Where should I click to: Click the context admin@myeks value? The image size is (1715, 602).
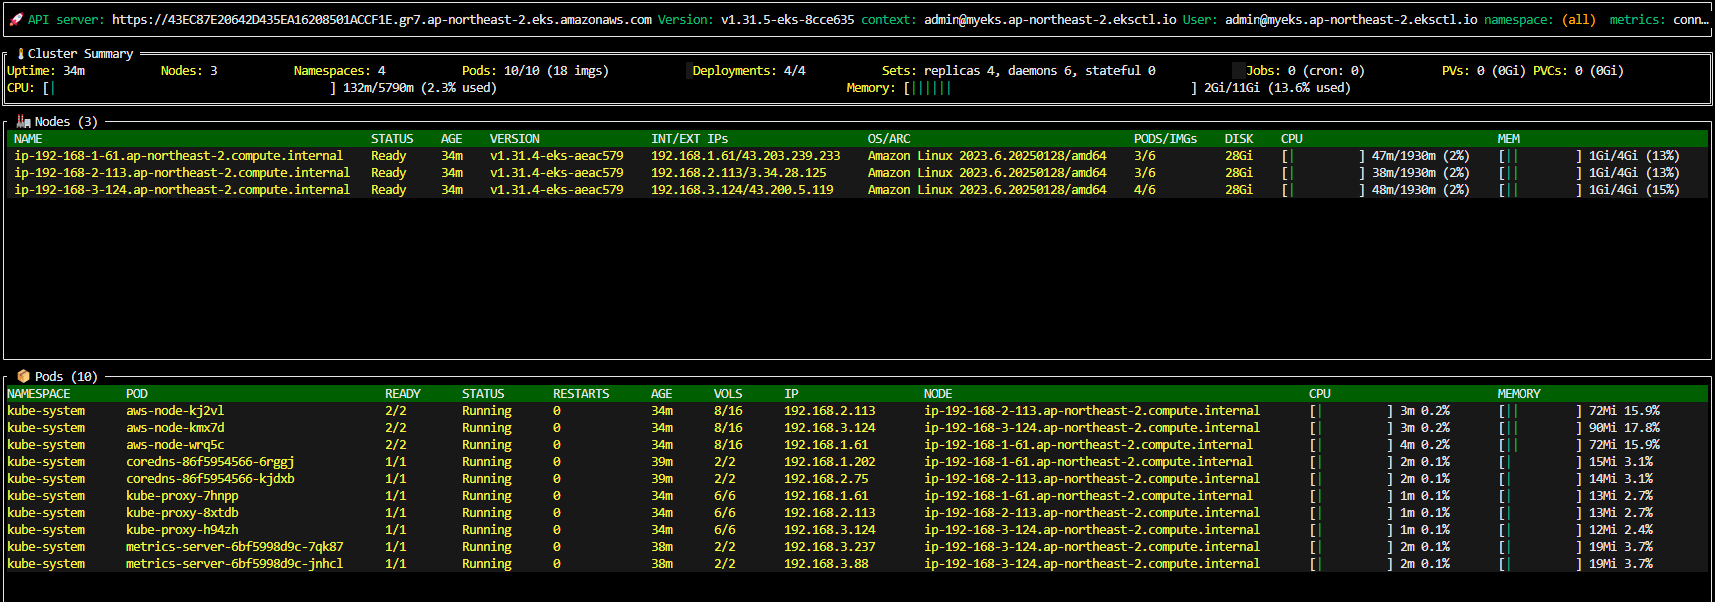tap(1049, 19)
